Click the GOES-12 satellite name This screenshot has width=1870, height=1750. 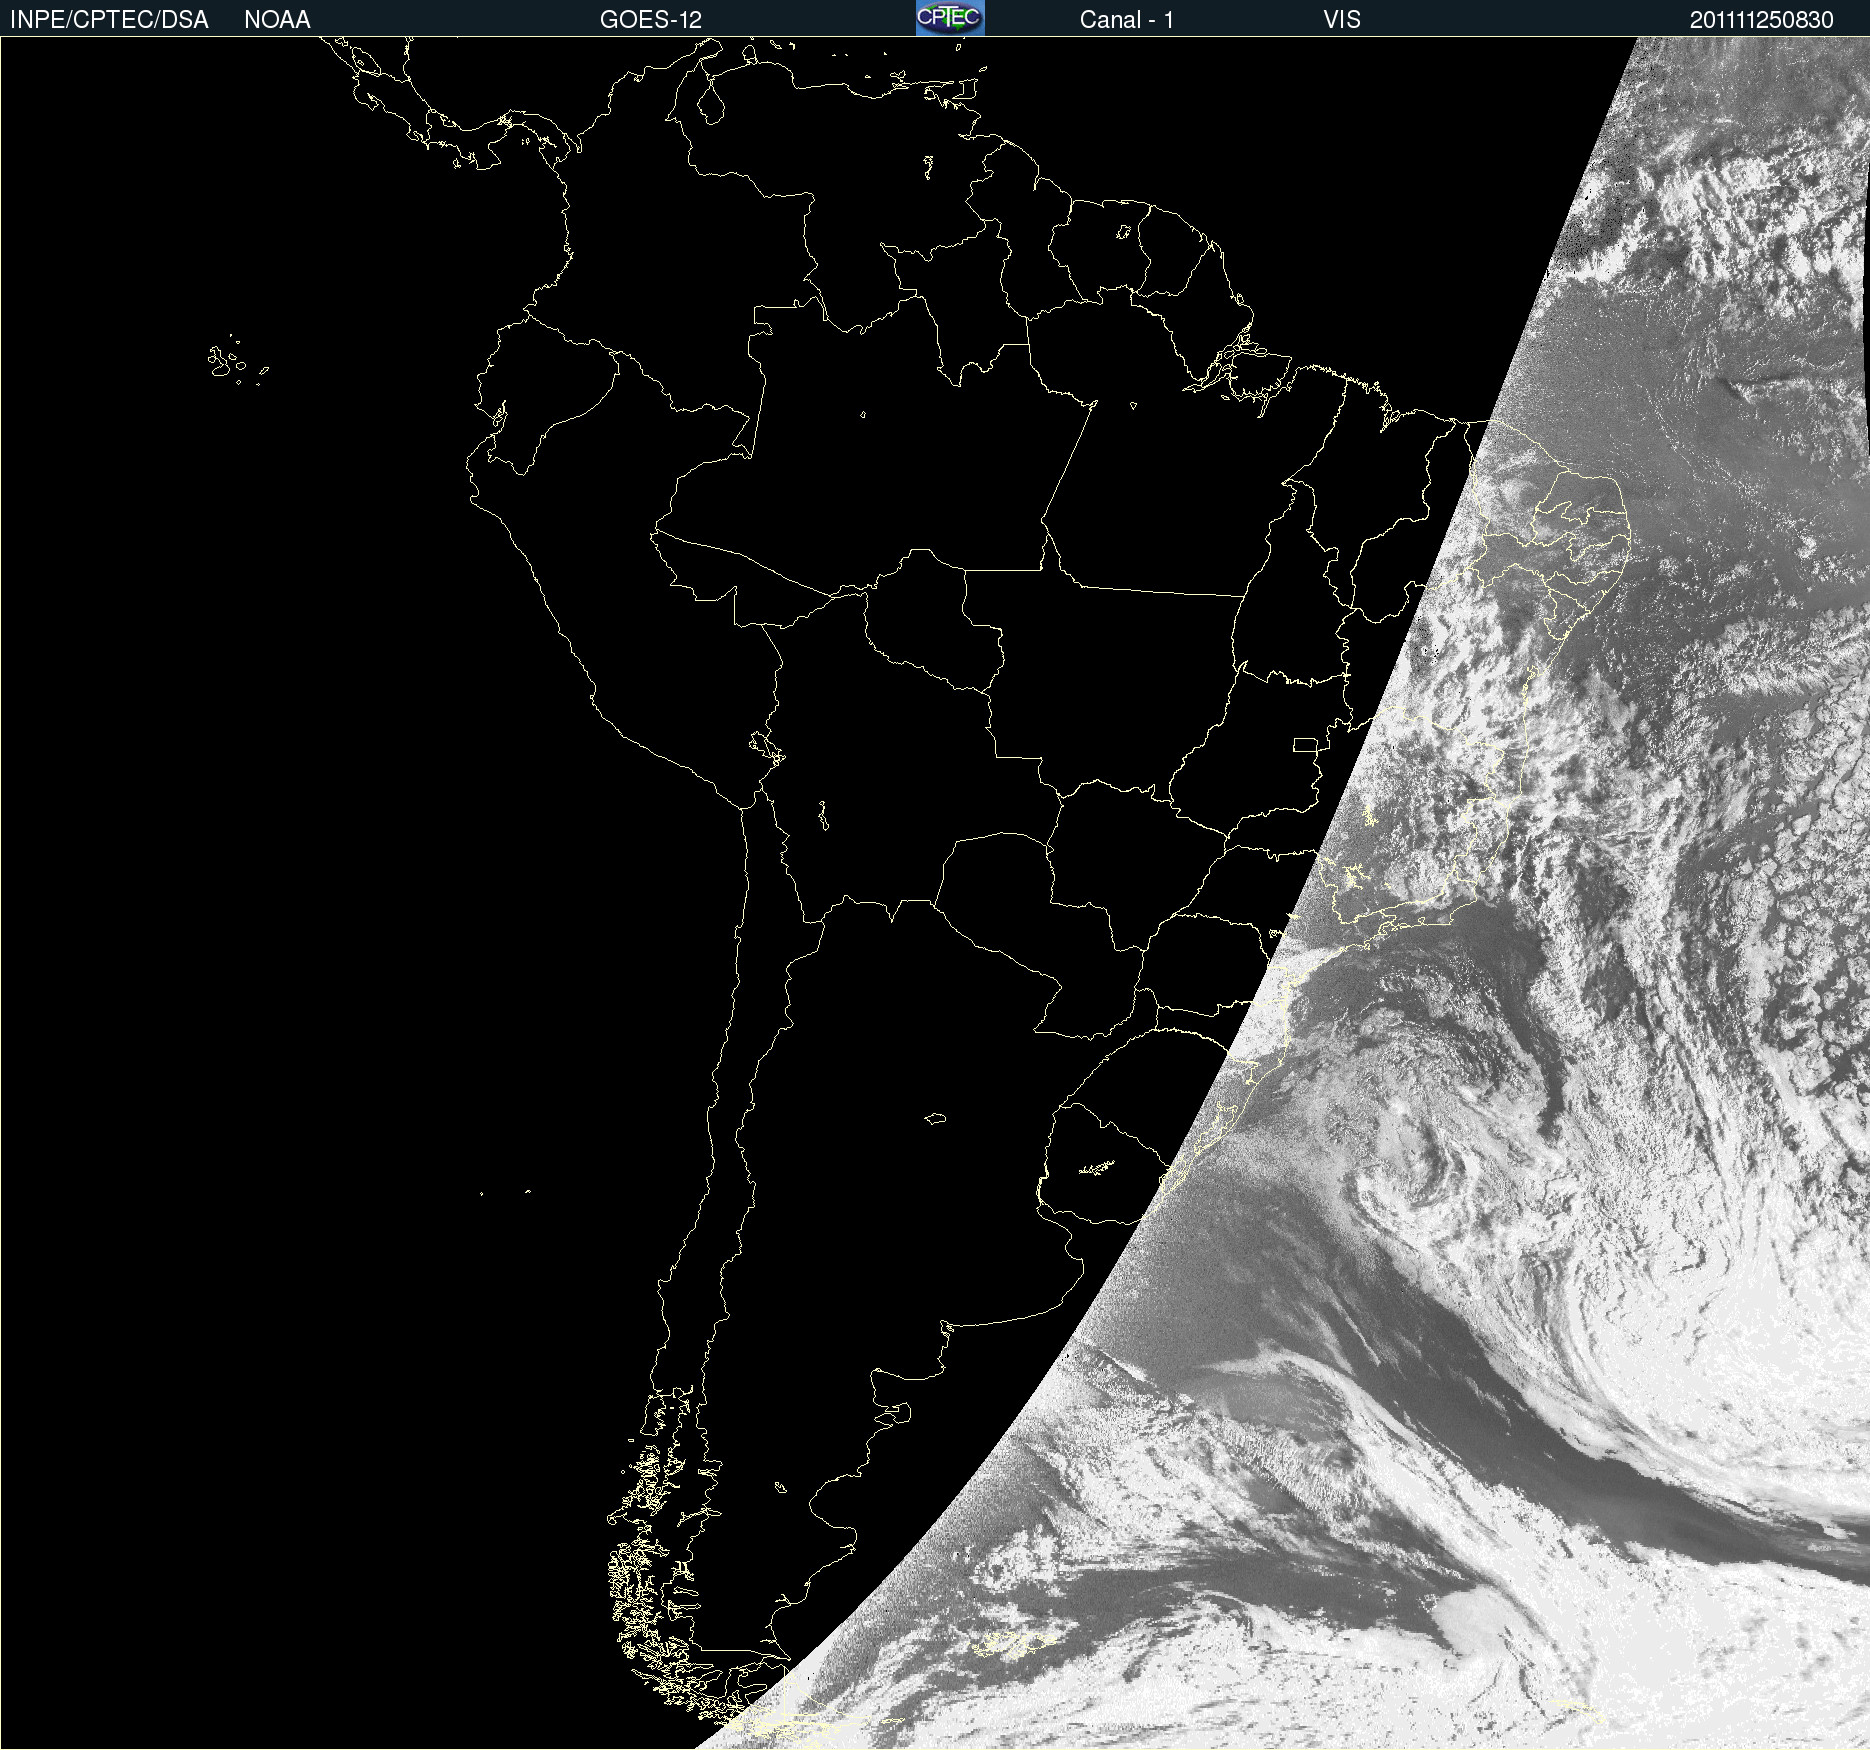coord(650,20)
